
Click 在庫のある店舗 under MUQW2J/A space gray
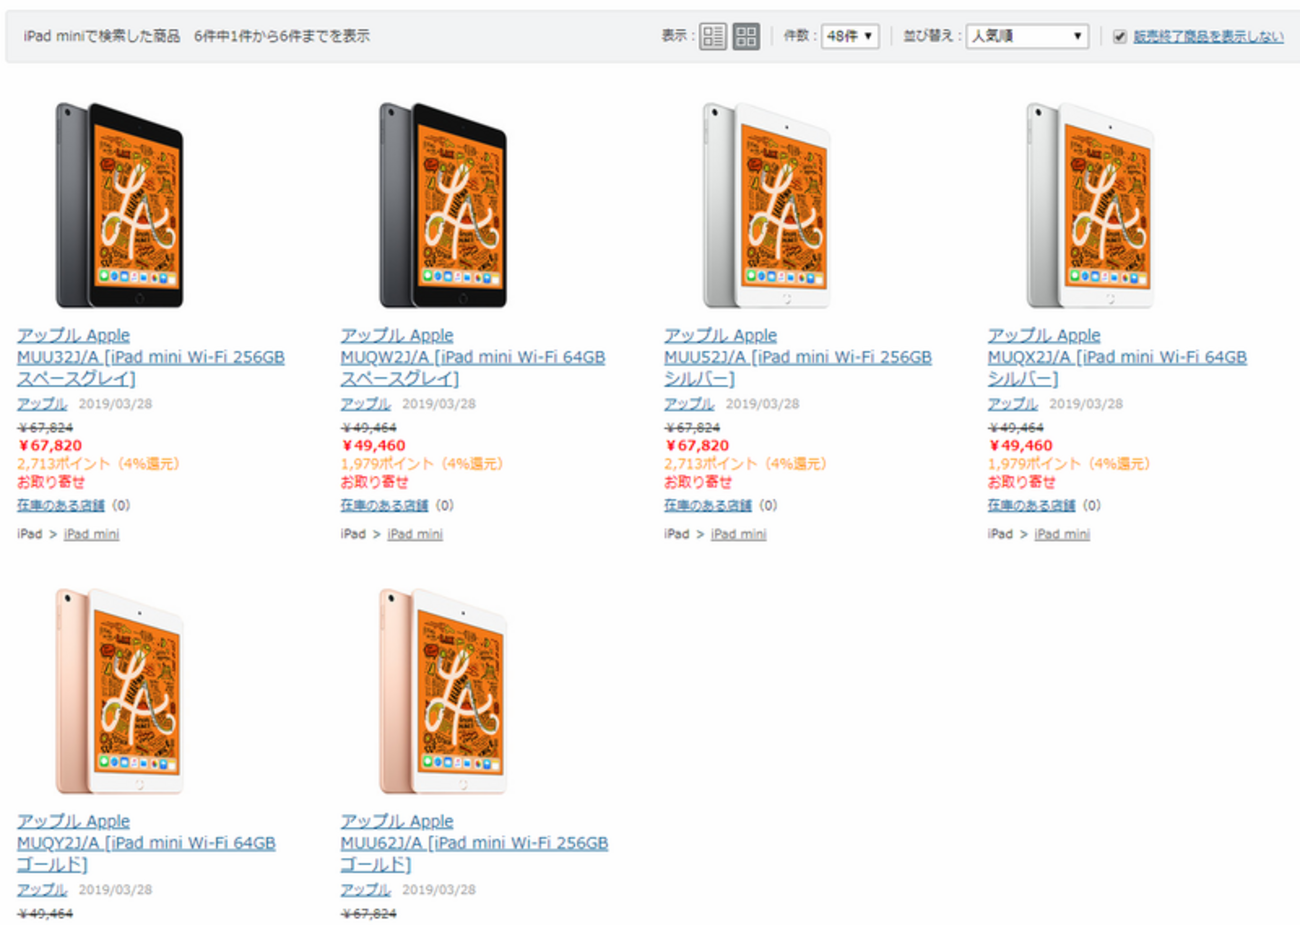pyautogui.click(x=384, y=506)
